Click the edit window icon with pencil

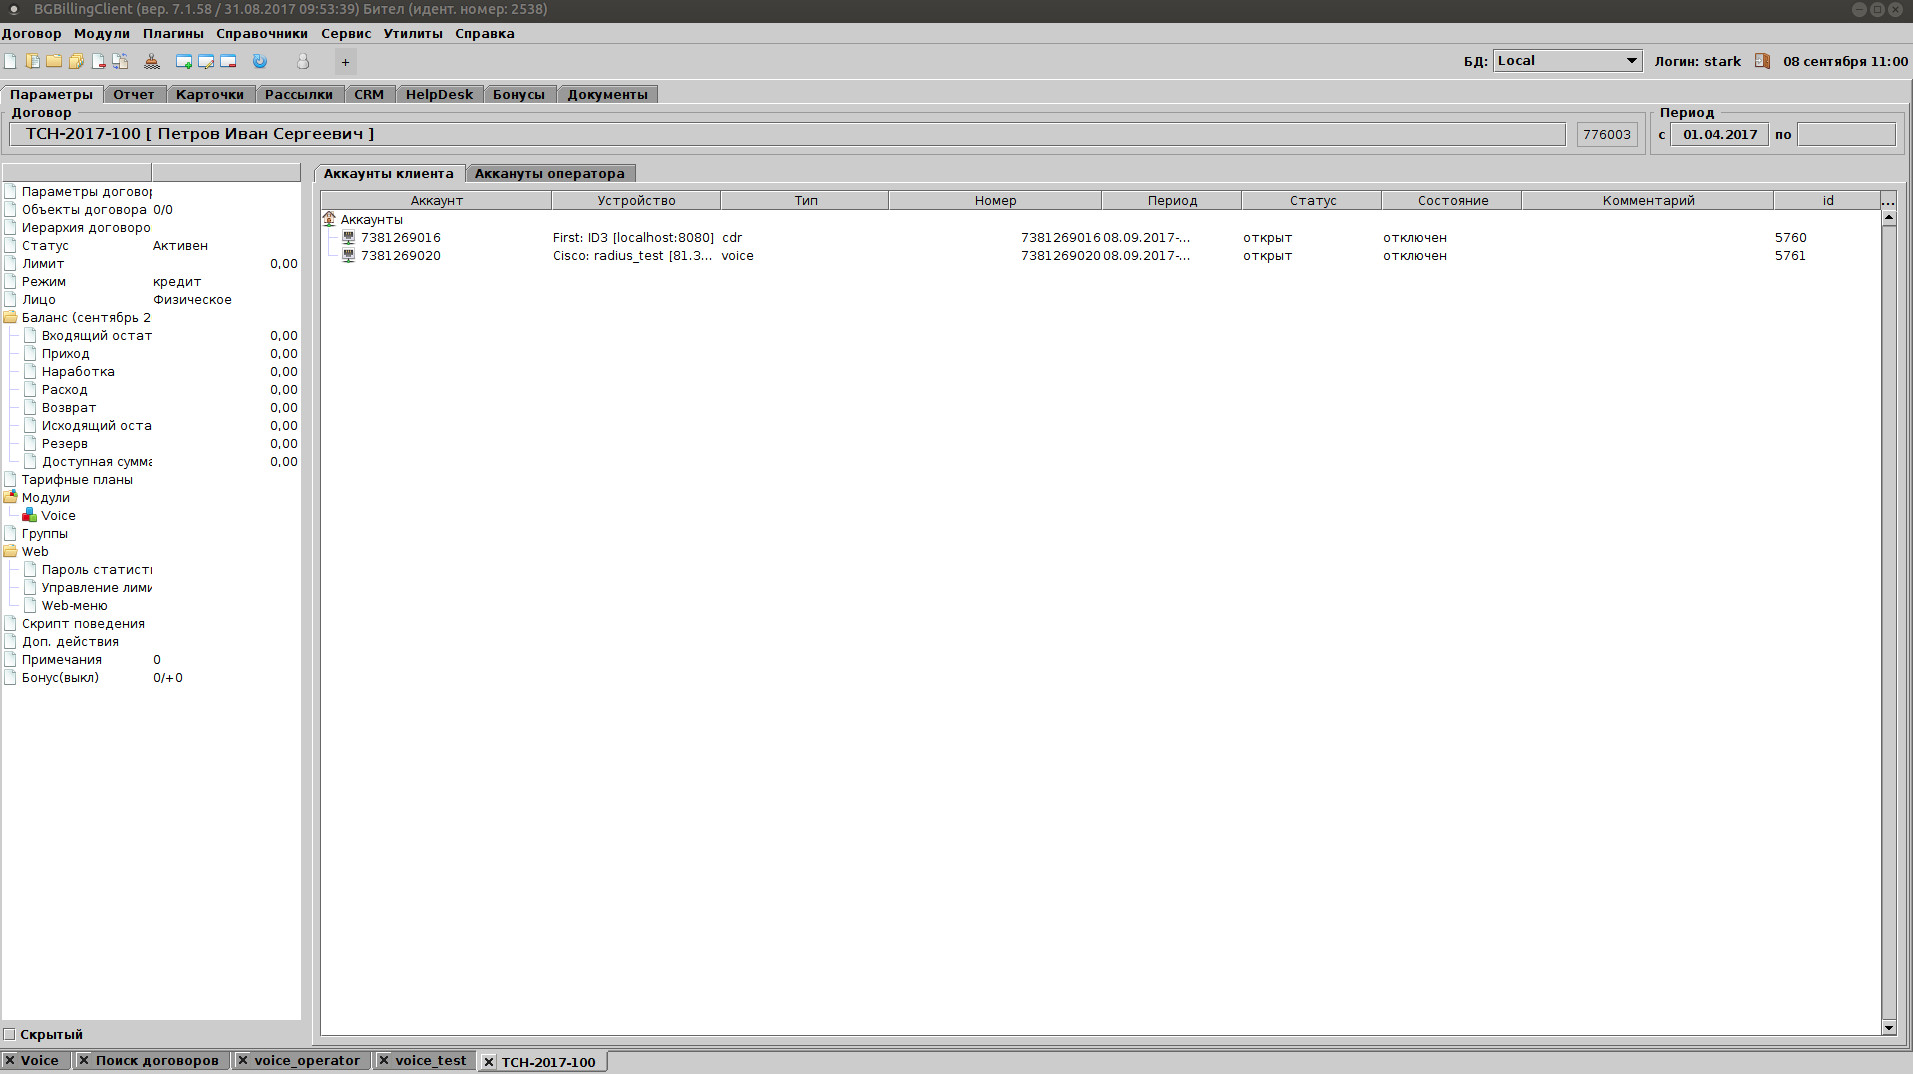206,62
